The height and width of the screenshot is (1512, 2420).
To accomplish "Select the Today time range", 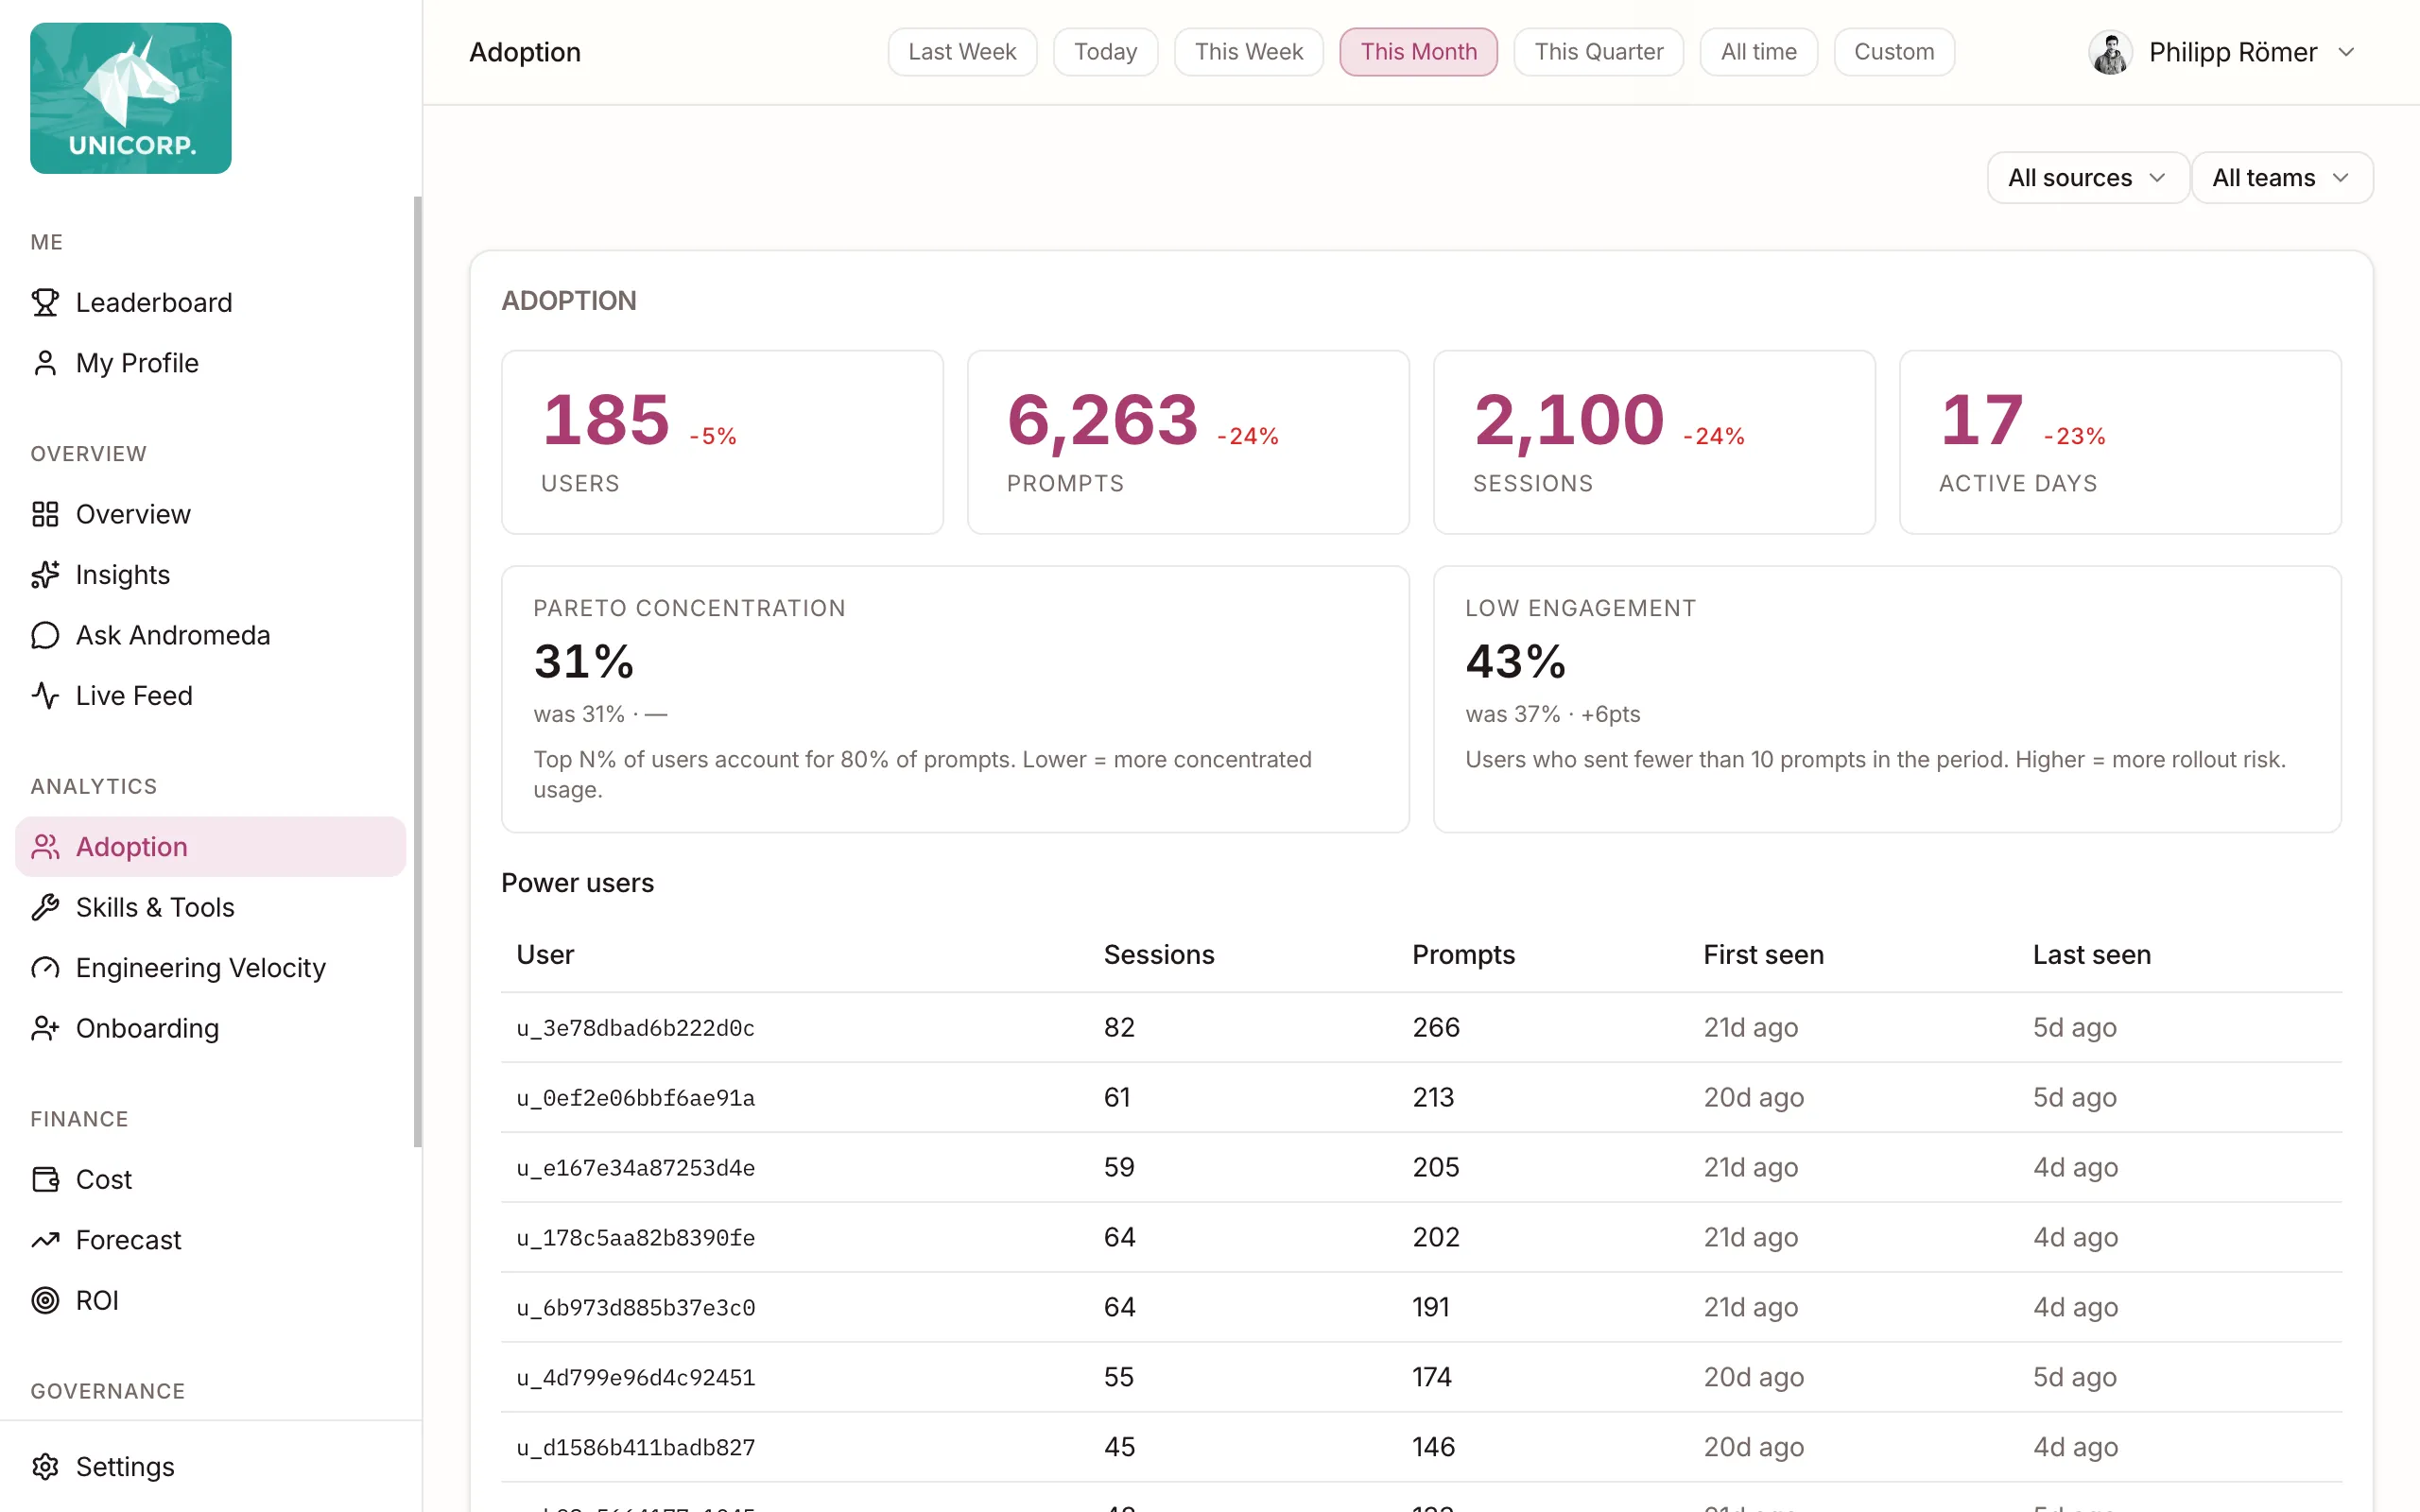I will 1105,52.
